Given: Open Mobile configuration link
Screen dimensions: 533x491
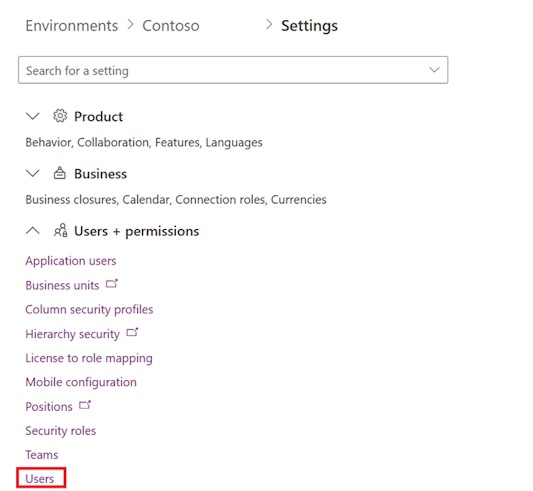Looking at the screenshot, I should click(x=81, y=382).
